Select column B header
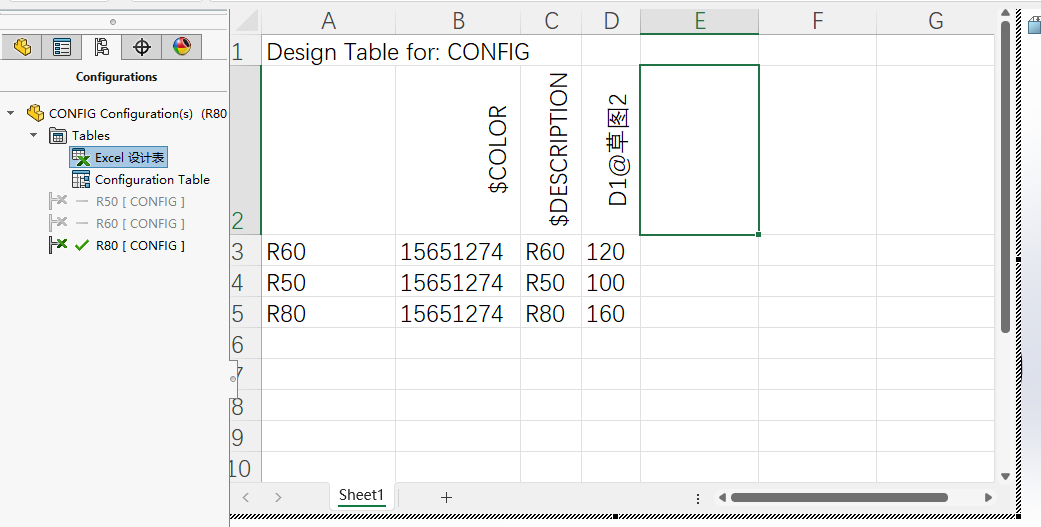The width and height of the screenshot is (1041, 527). coord(458,21)
